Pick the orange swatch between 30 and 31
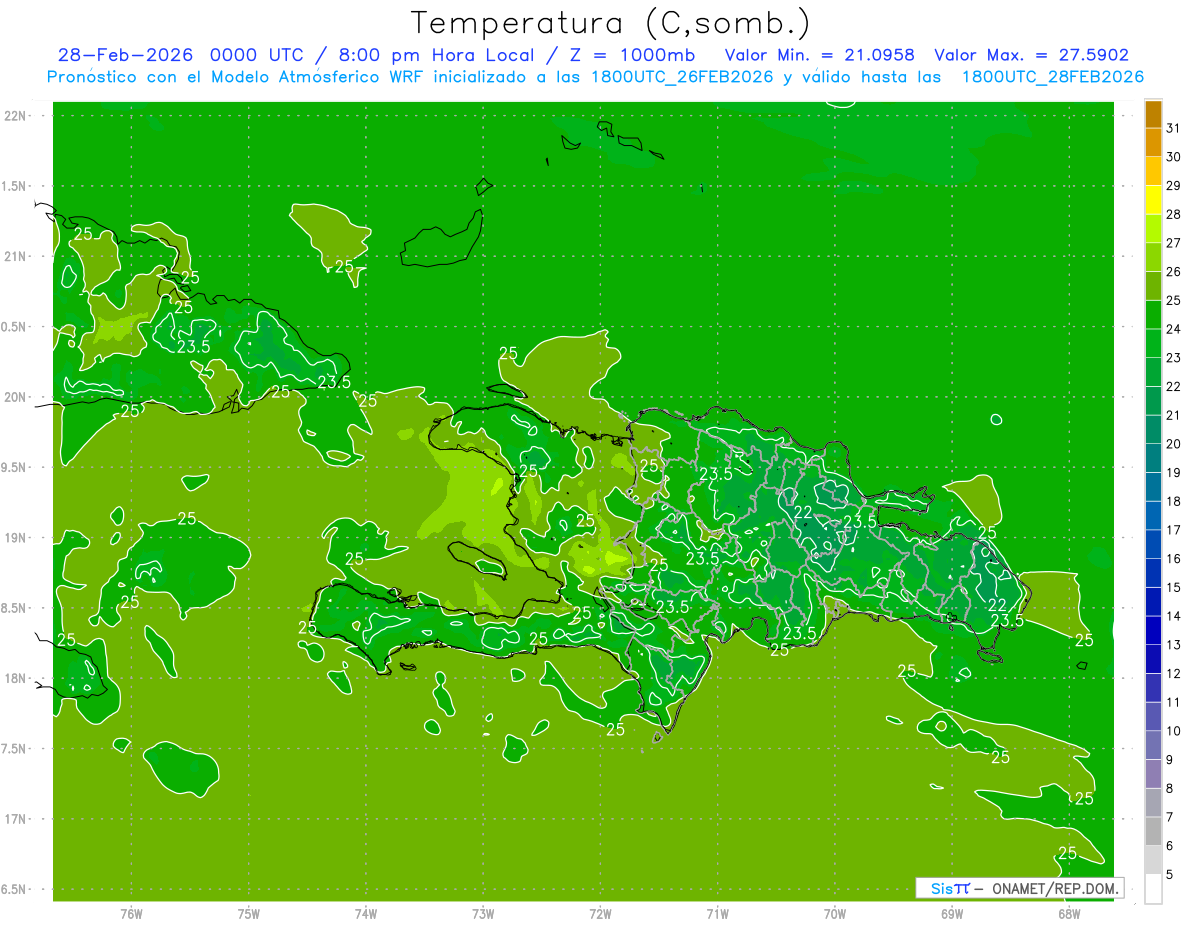Image resolution: width=1200 pixels, height=927 pixels. pos(1153,142)
